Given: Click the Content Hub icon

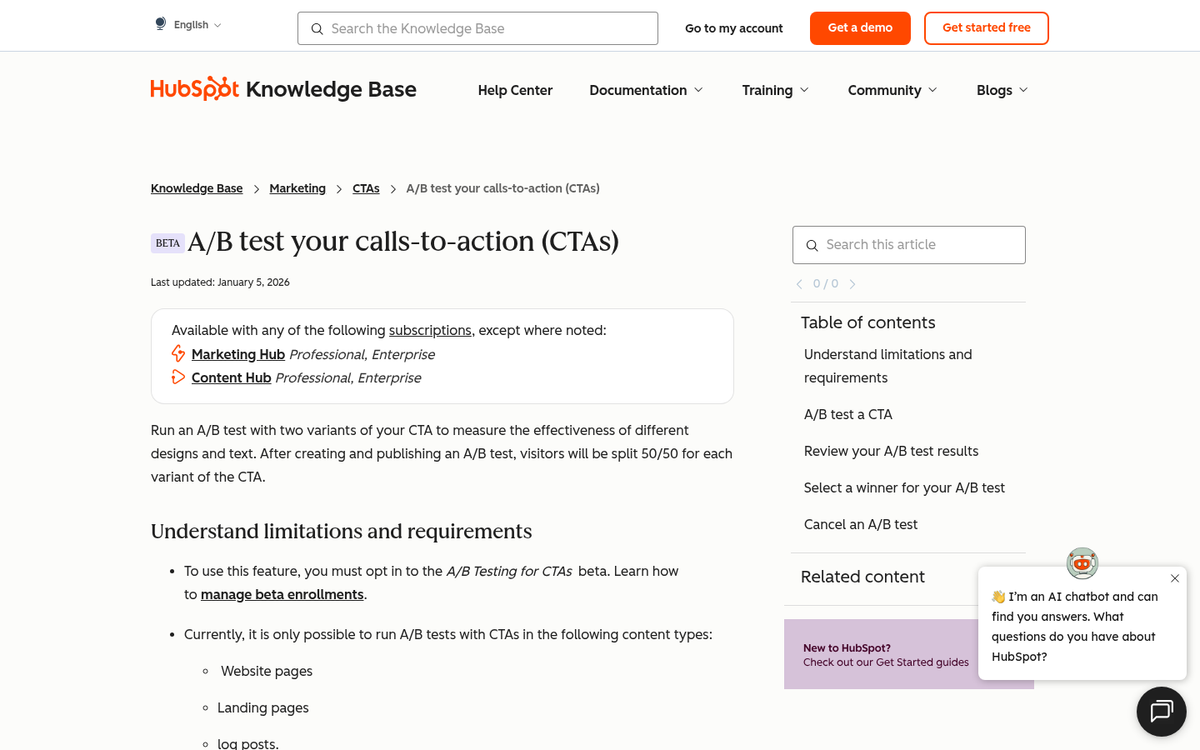Looking at the screenshot, I should coord(178,378).
